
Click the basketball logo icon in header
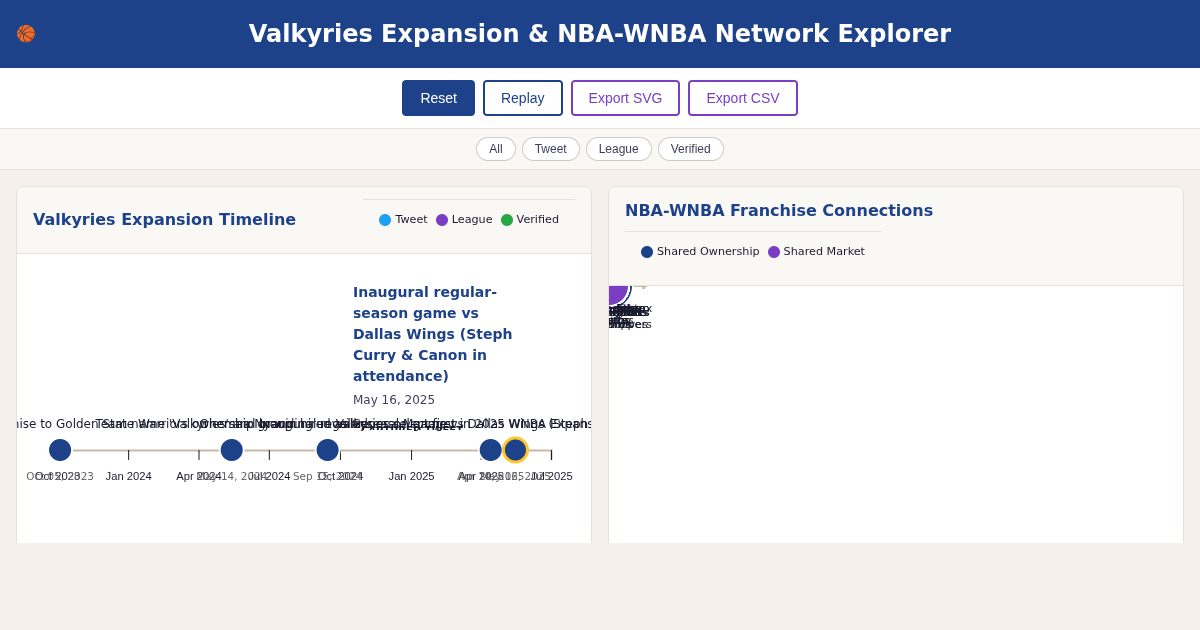26,34
